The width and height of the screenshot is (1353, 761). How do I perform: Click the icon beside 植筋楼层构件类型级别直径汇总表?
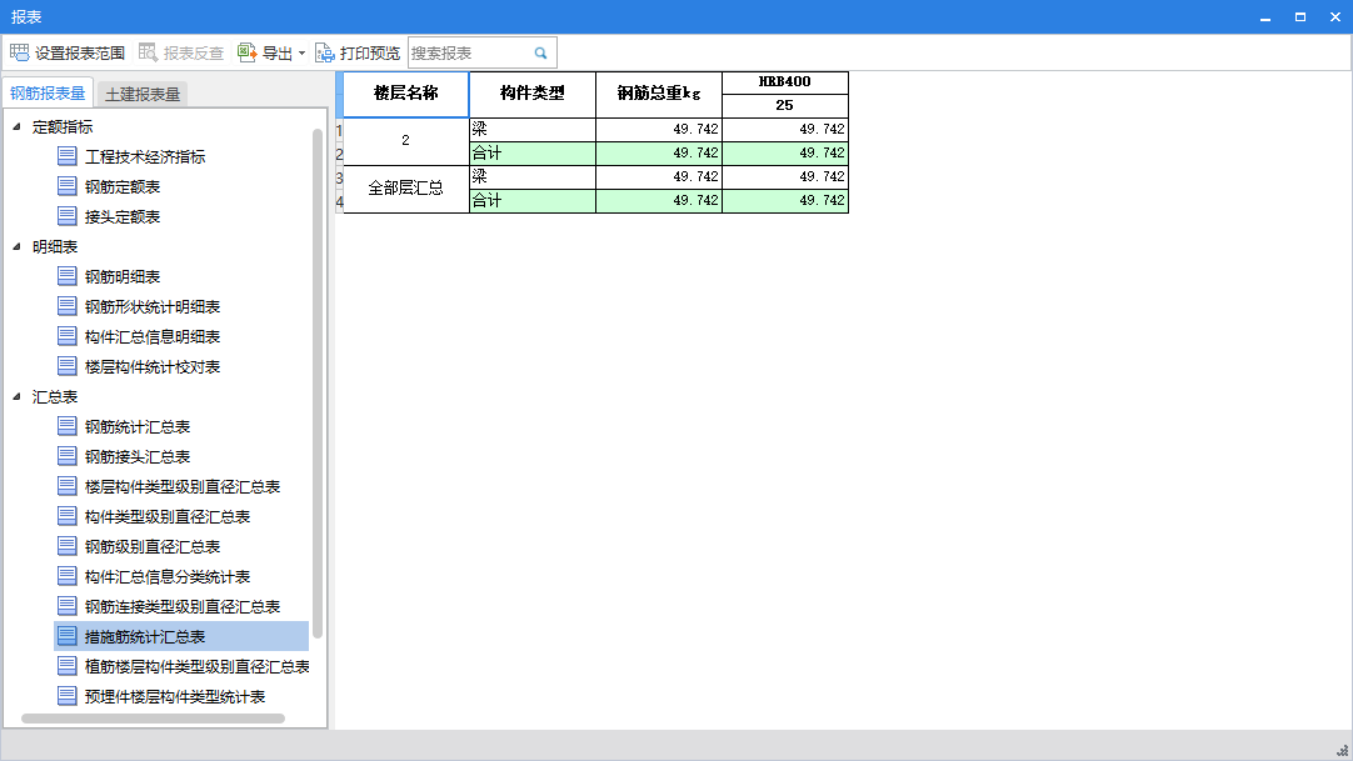pyautogui.click(x=67, y=666)
